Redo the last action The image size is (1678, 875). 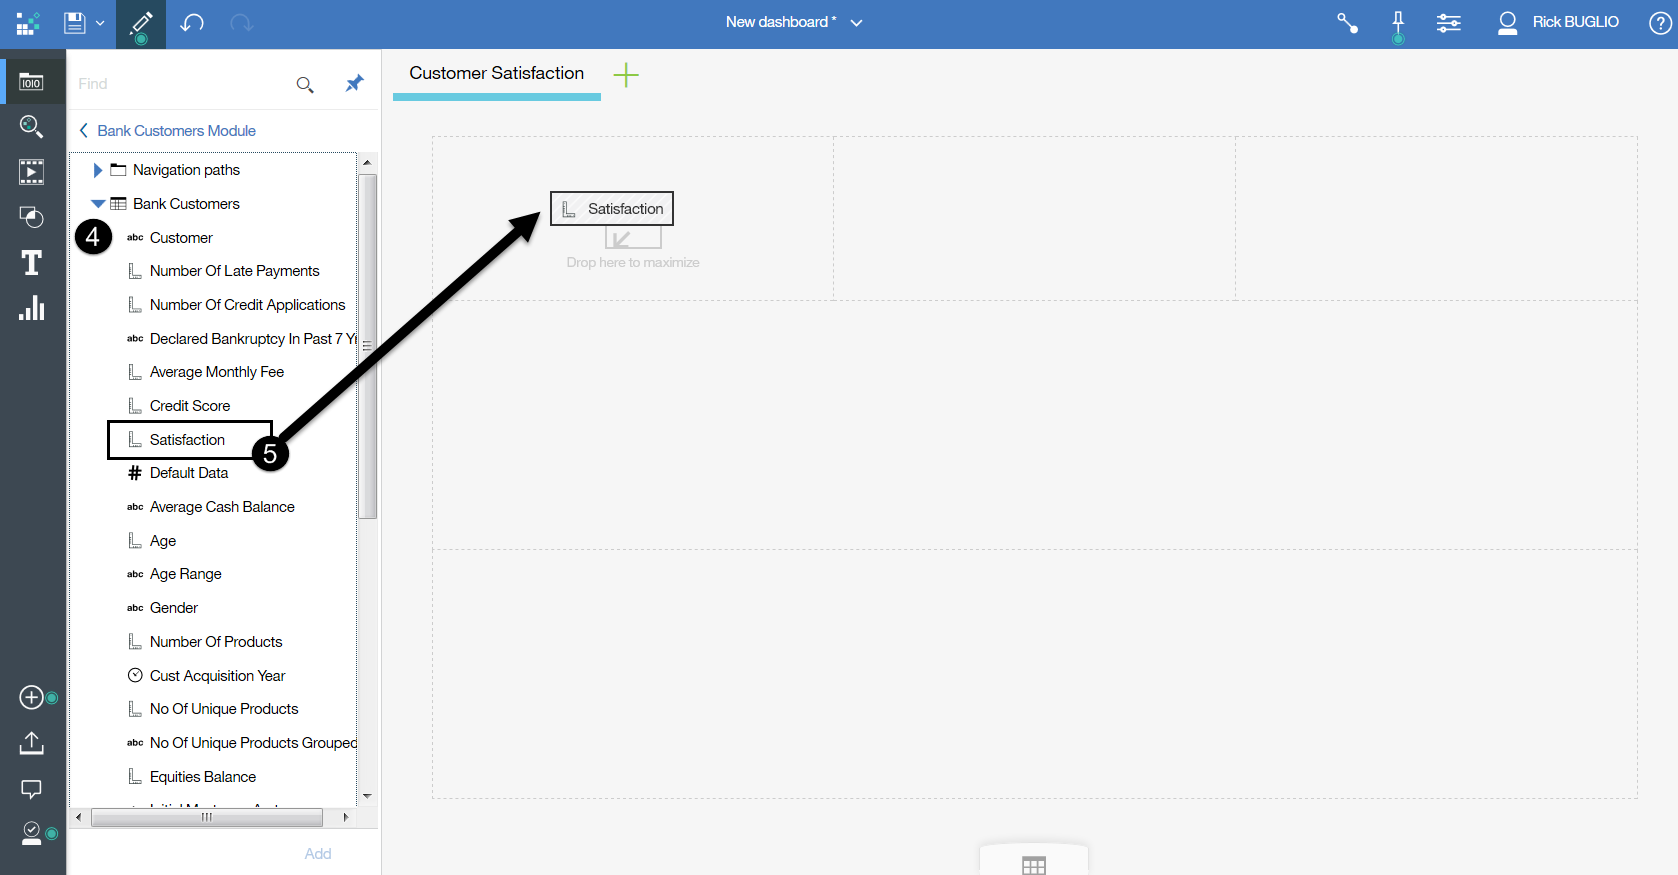coord(241,22)
